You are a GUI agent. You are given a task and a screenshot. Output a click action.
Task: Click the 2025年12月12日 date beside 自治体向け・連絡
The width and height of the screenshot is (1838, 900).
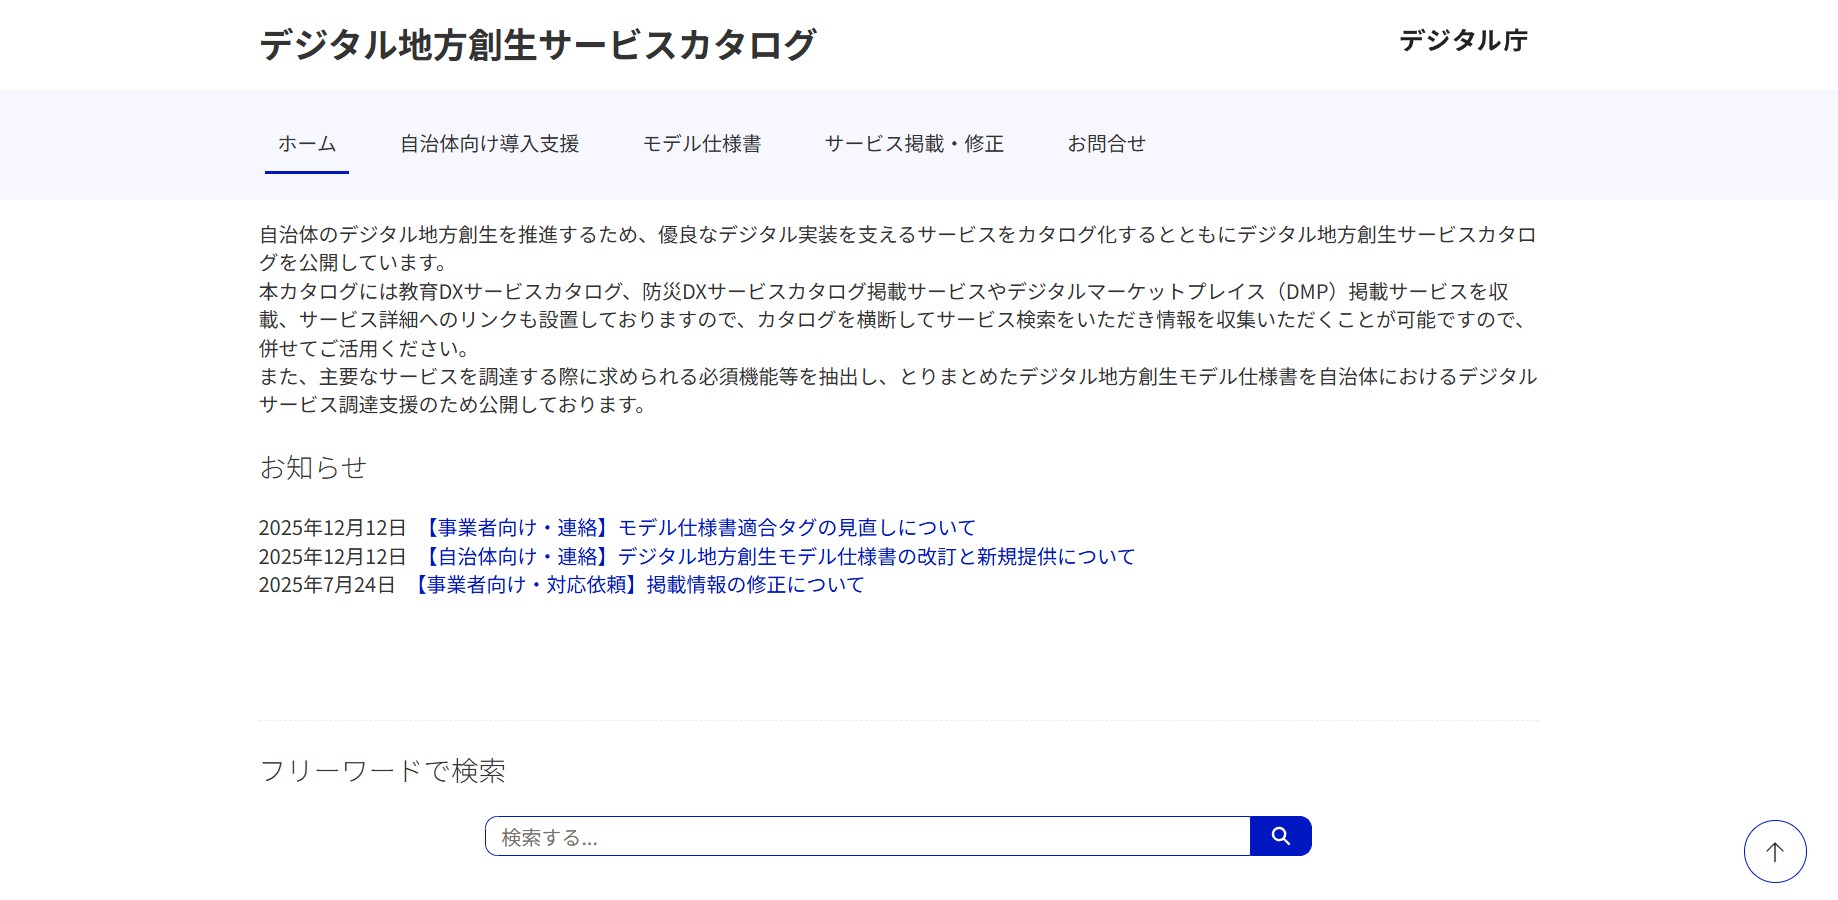click(332, 556)
